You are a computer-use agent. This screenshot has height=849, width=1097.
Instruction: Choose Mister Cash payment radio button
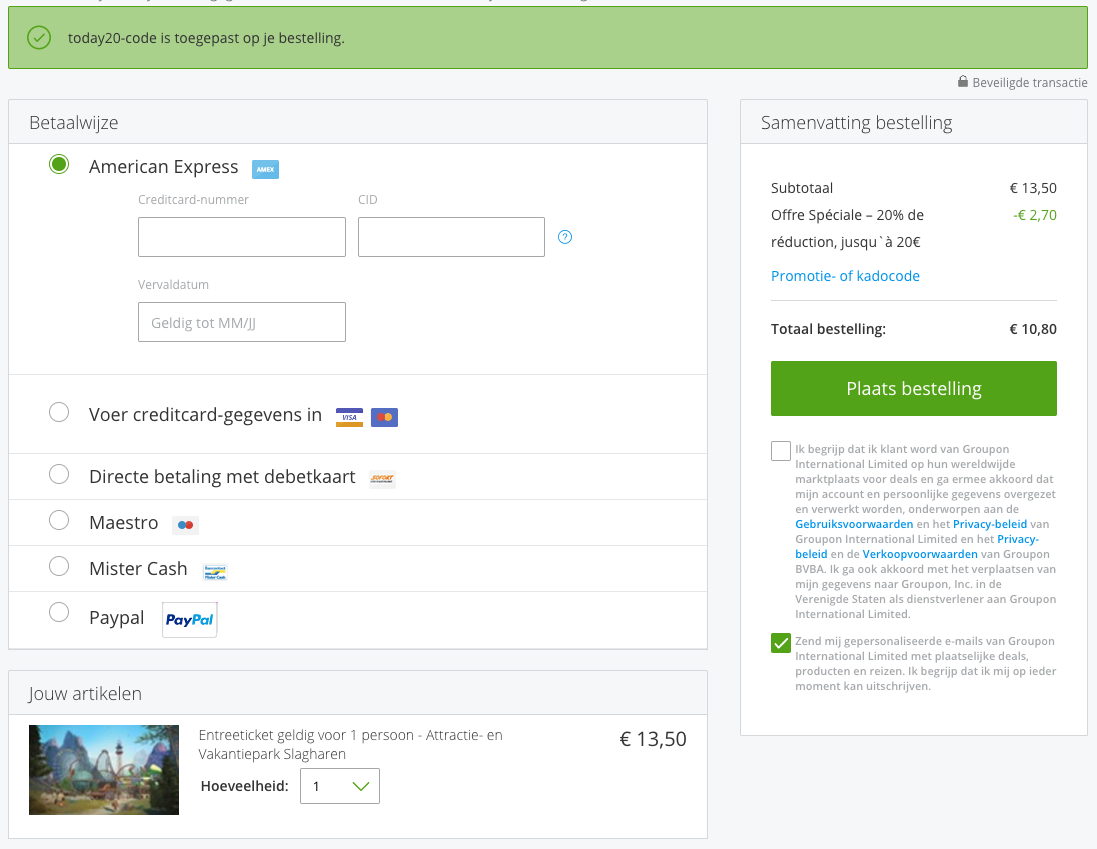tap(59, 566)
